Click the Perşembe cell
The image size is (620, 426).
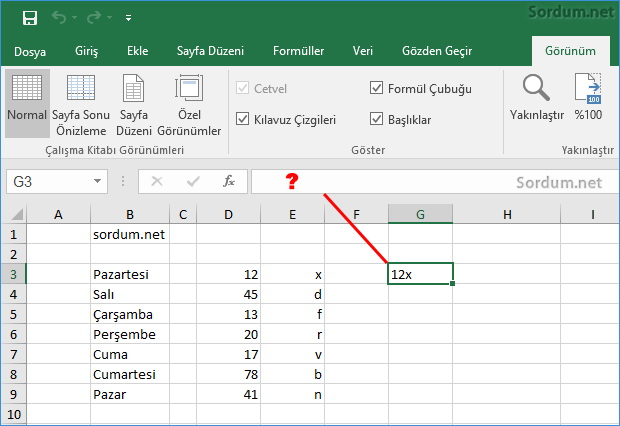[x=130, y=334]
